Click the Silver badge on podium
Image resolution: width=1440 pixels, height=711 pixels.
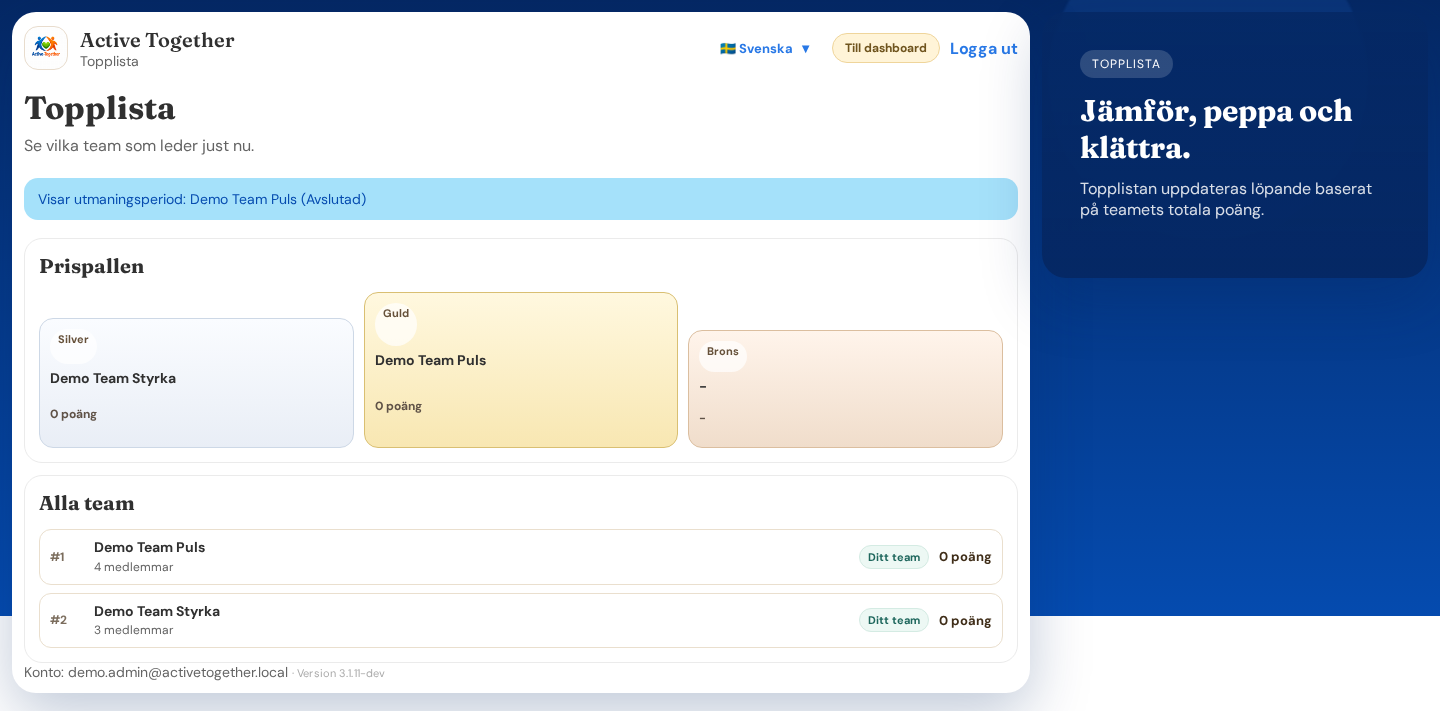[73, 340]
